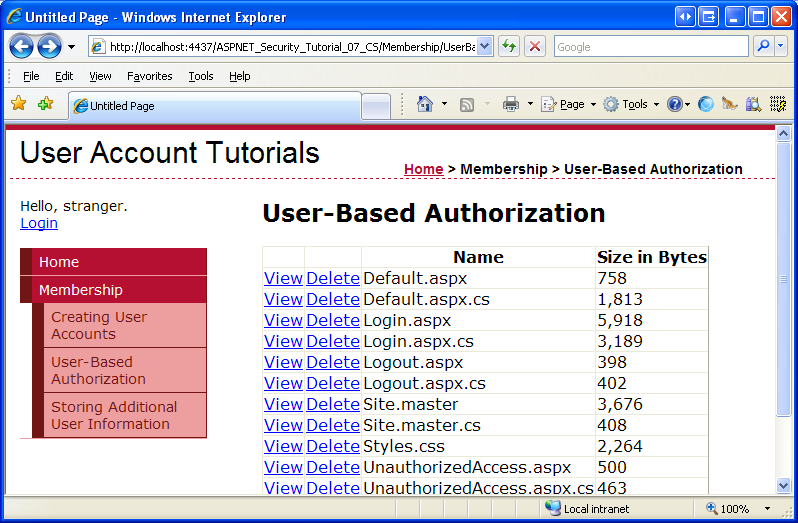Viewport: 798px width, 523px height.
Task: Click the 5,918 size value
Action: click(620, 321)
